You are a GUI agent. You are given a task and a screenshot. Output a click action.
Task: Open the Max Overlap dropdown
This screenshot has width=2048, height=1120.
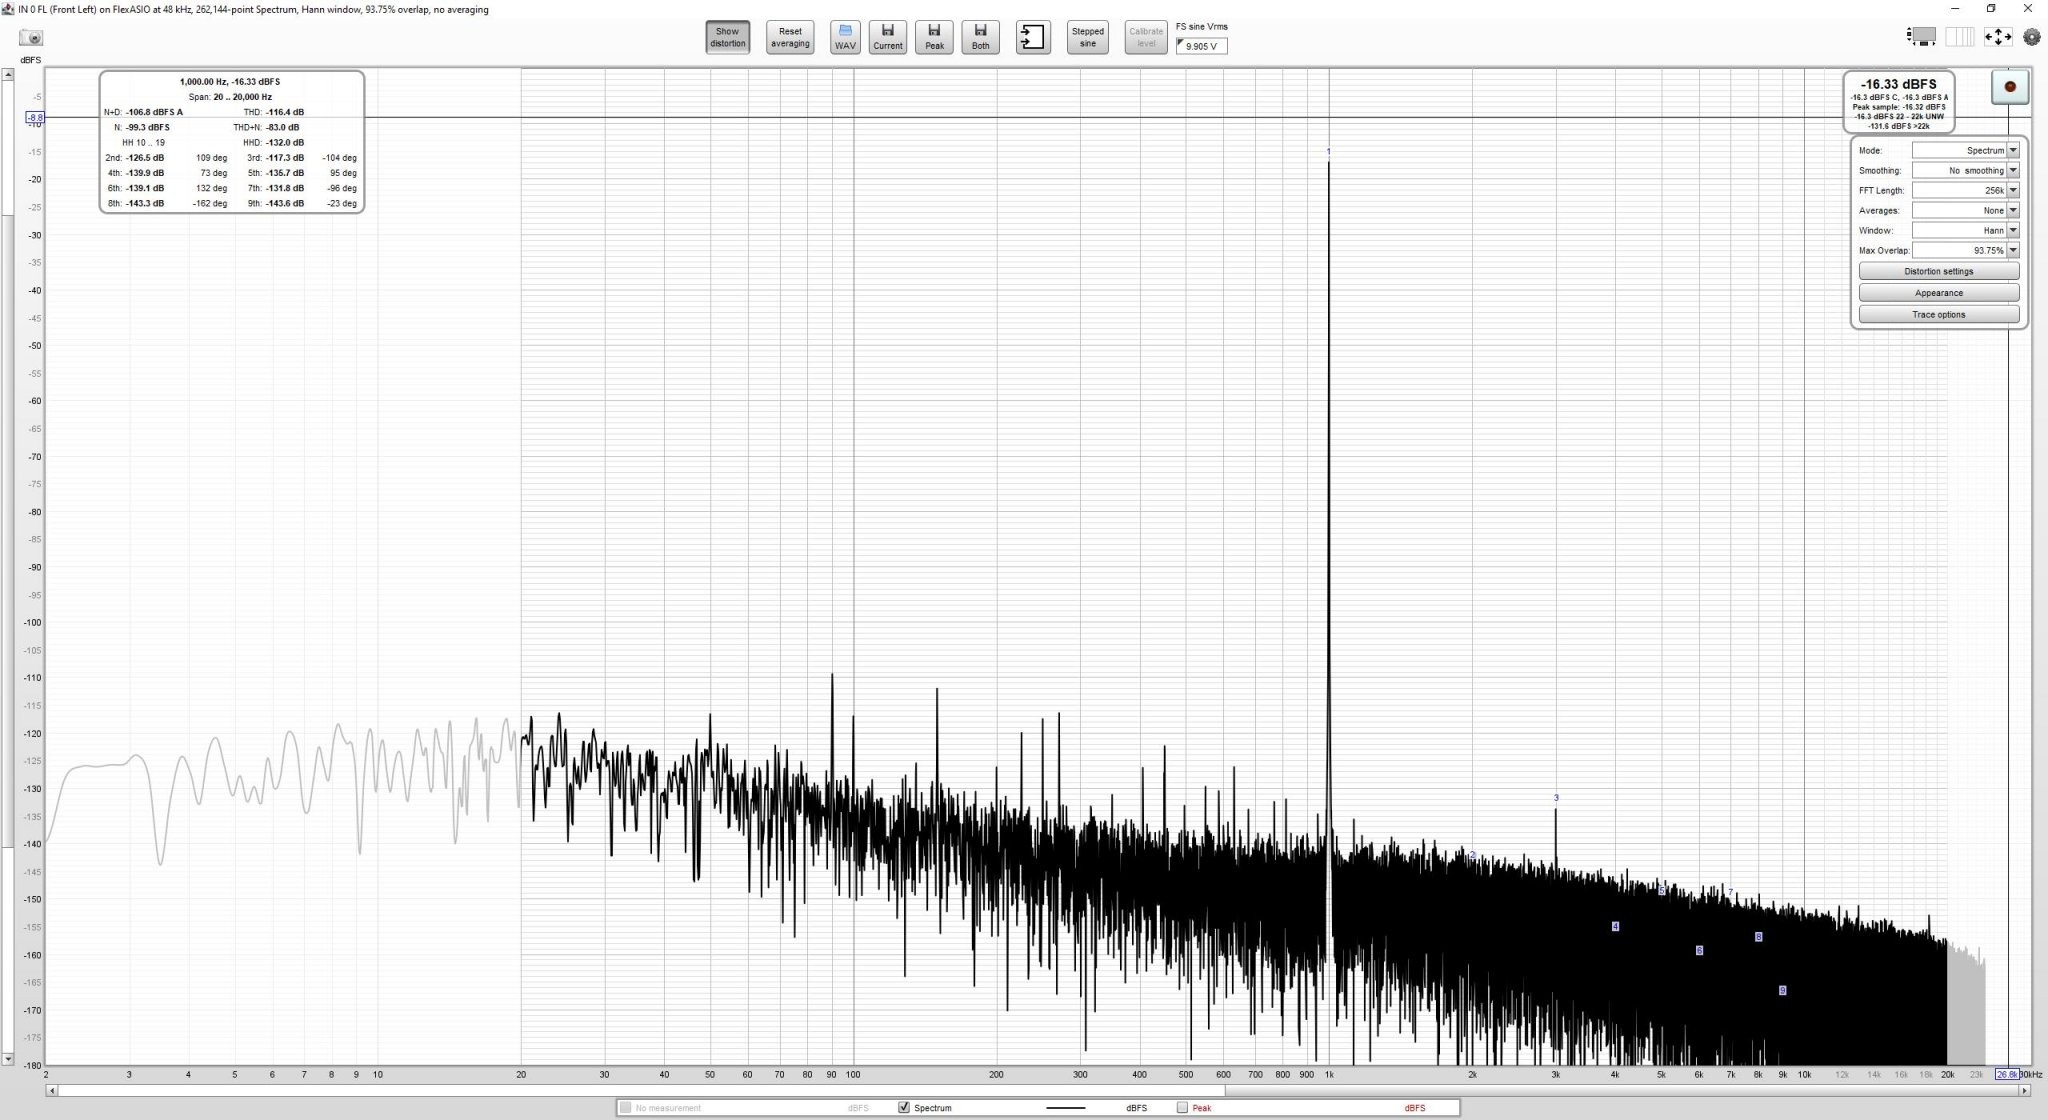pyautogui.click(x=1966, y=250)
